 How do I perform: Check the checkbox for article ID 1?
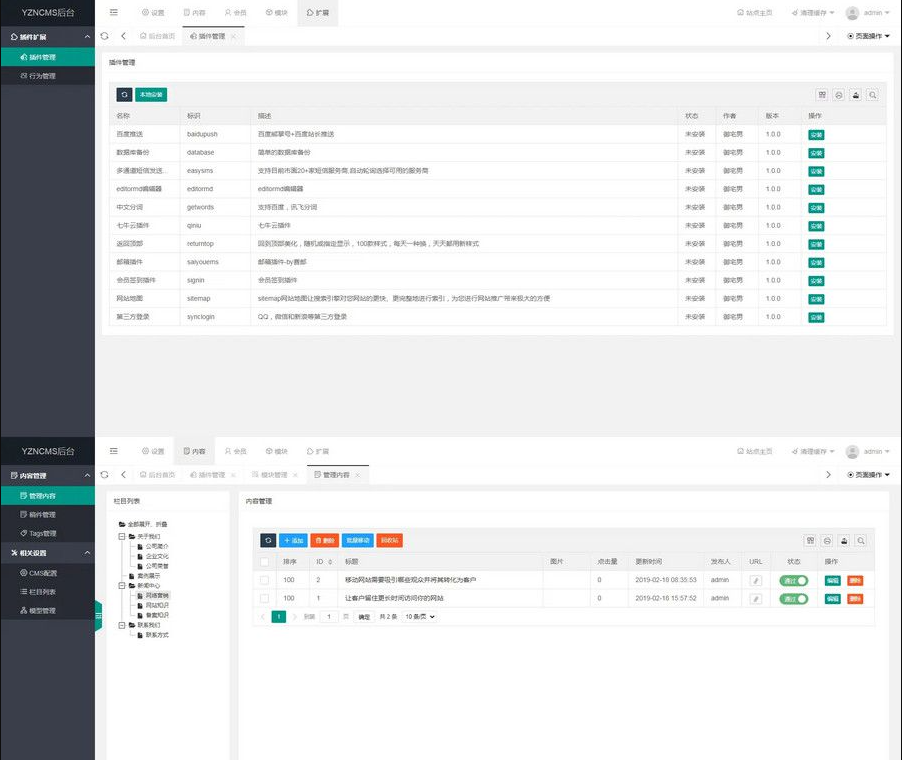coord(264,598)
